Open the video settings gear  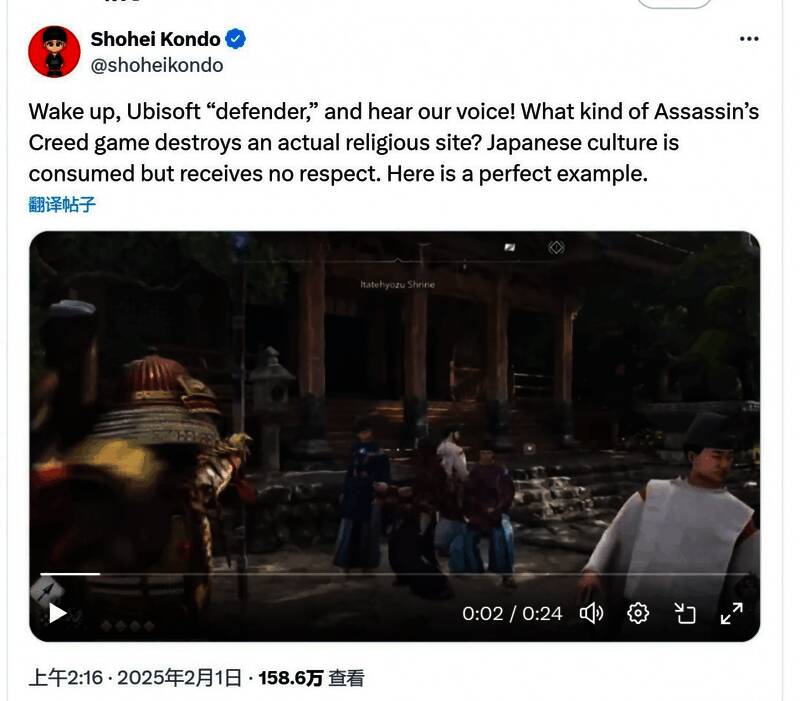click(638, 613)
